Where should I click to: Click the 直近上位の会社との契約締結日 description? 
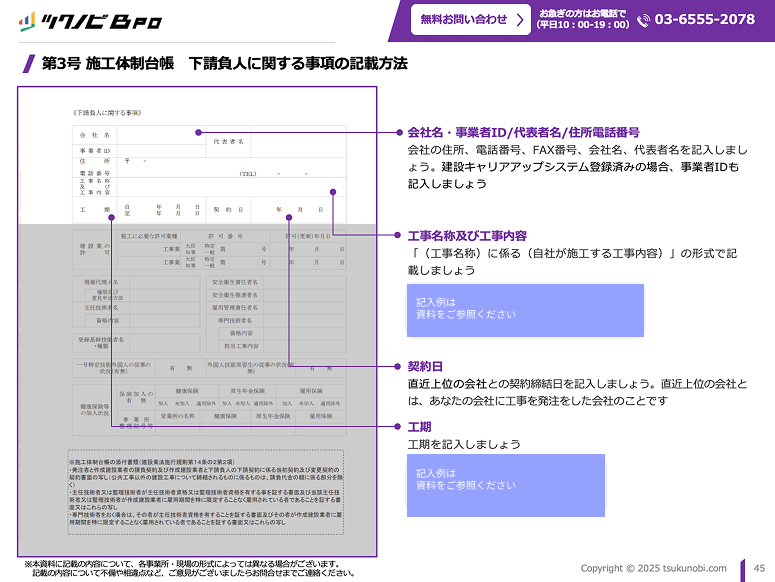coord(577,392)
